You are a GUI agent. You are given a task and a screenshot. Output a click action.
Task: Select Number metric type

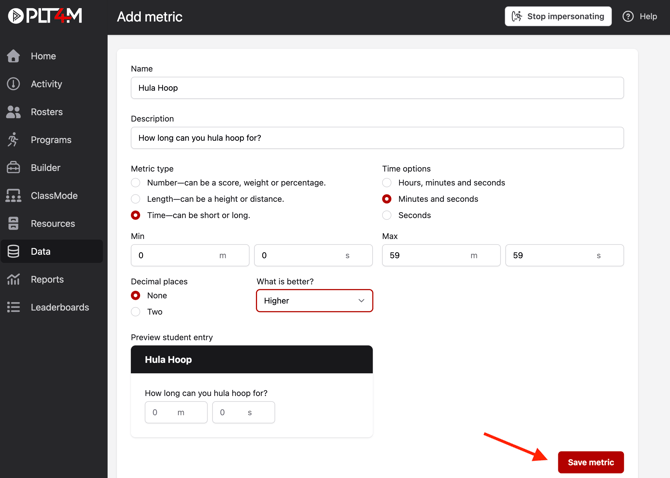point(135,183)
